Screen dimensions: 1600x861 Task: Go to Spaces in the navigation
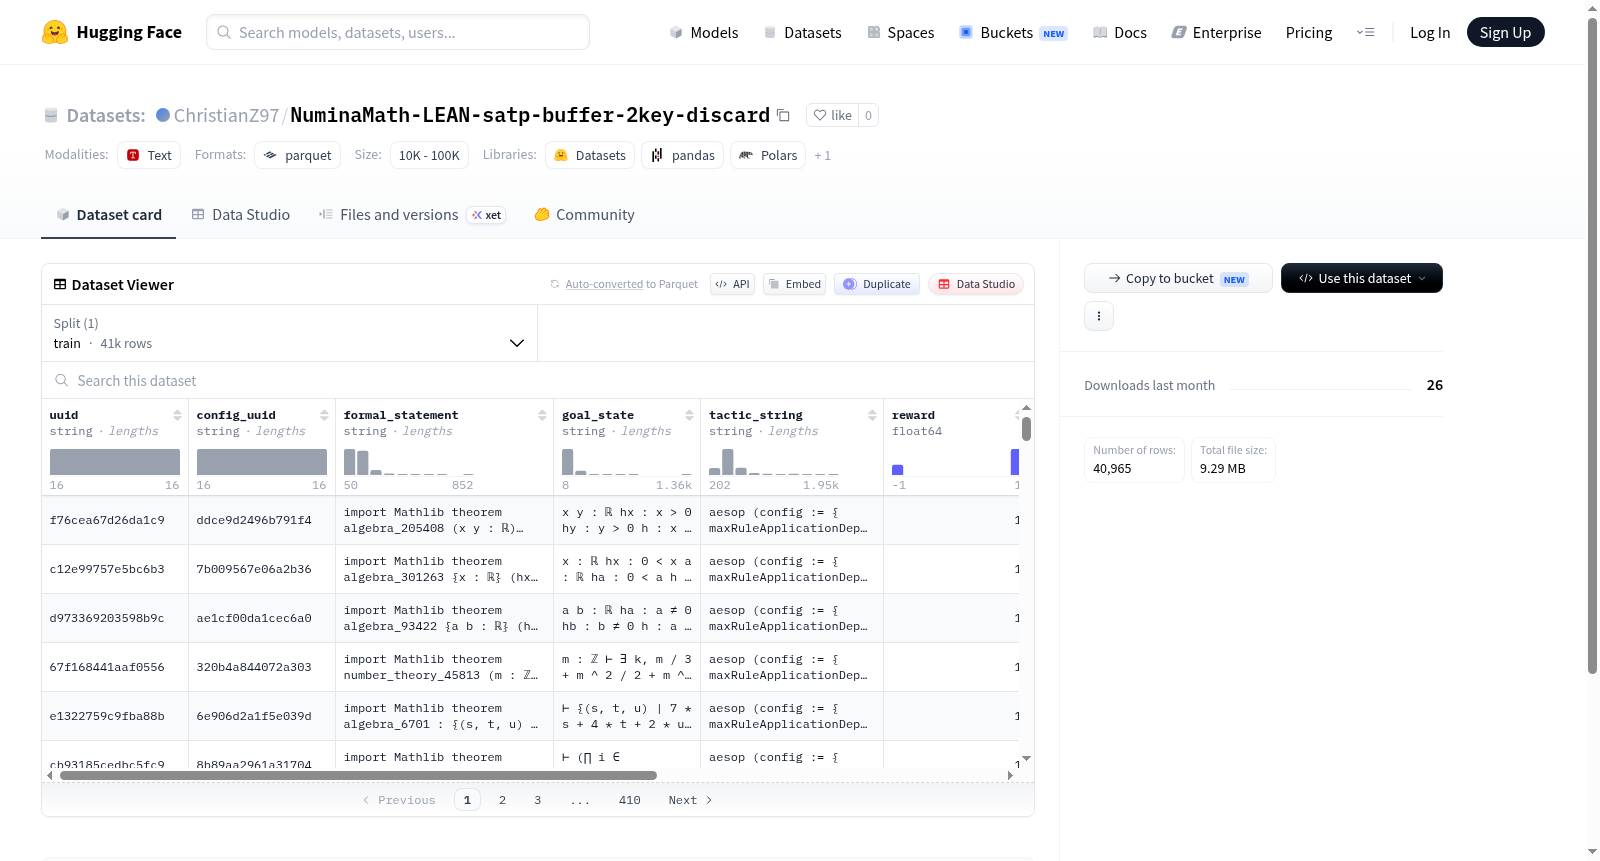[900, 32]
